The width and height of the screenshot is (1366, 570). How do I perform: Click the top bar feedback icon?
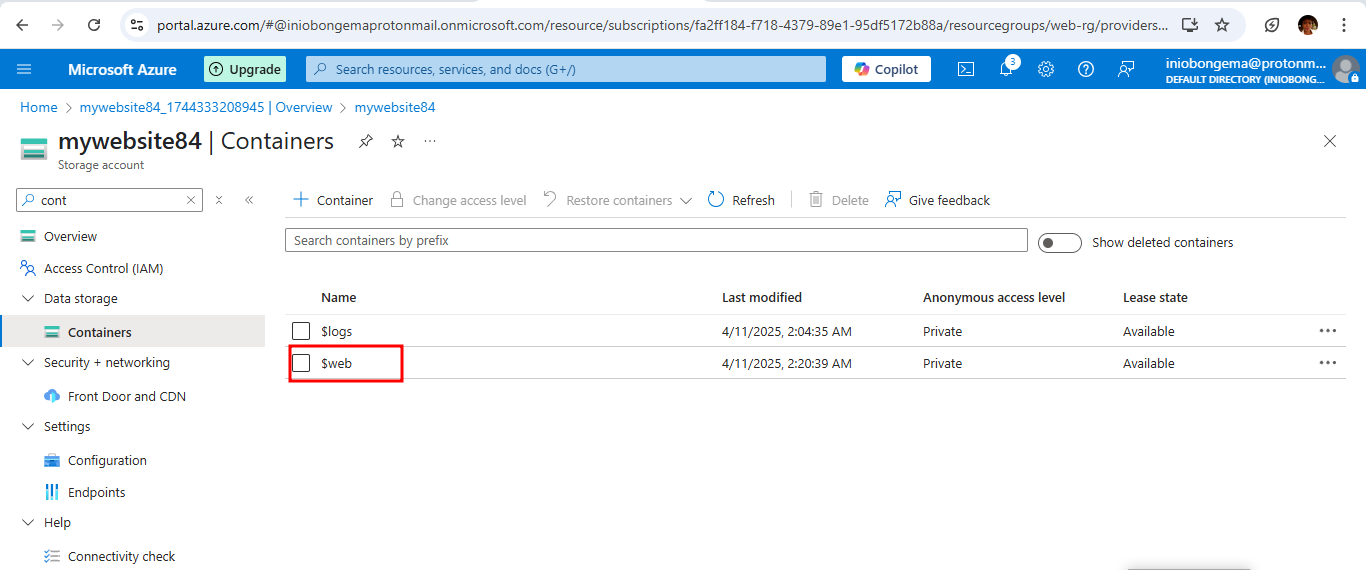tap(1126, 69)
